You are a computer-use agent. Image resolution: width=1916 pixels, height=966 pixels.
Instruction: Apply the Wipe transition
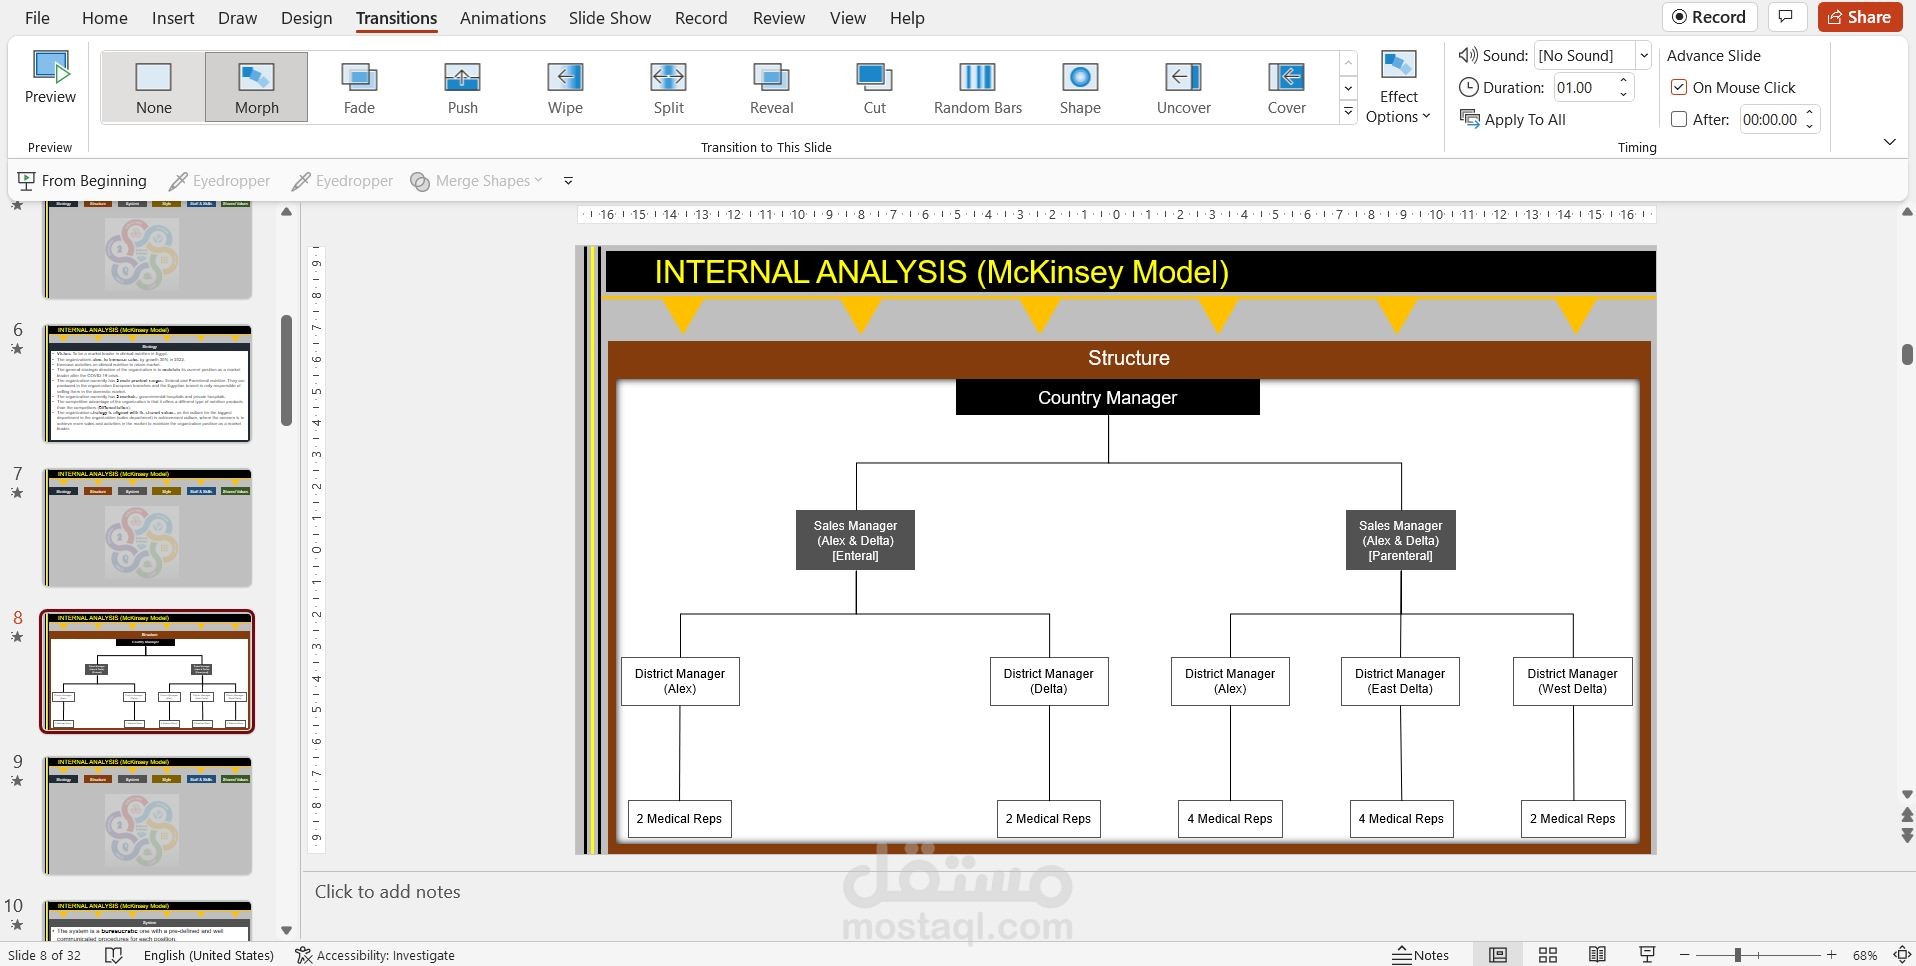(x=565, y=88)
